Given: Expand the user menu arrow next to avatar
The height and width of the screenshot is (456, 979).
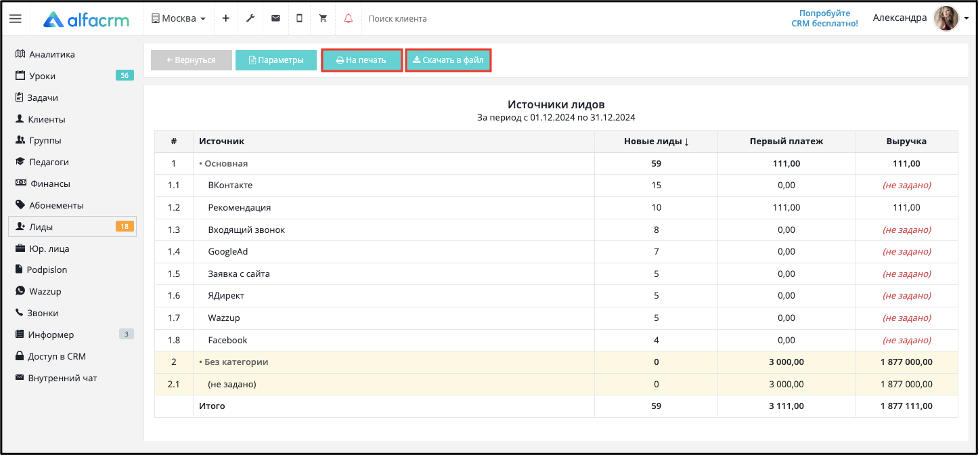Looking at the screenshot, I should [966, 19].
